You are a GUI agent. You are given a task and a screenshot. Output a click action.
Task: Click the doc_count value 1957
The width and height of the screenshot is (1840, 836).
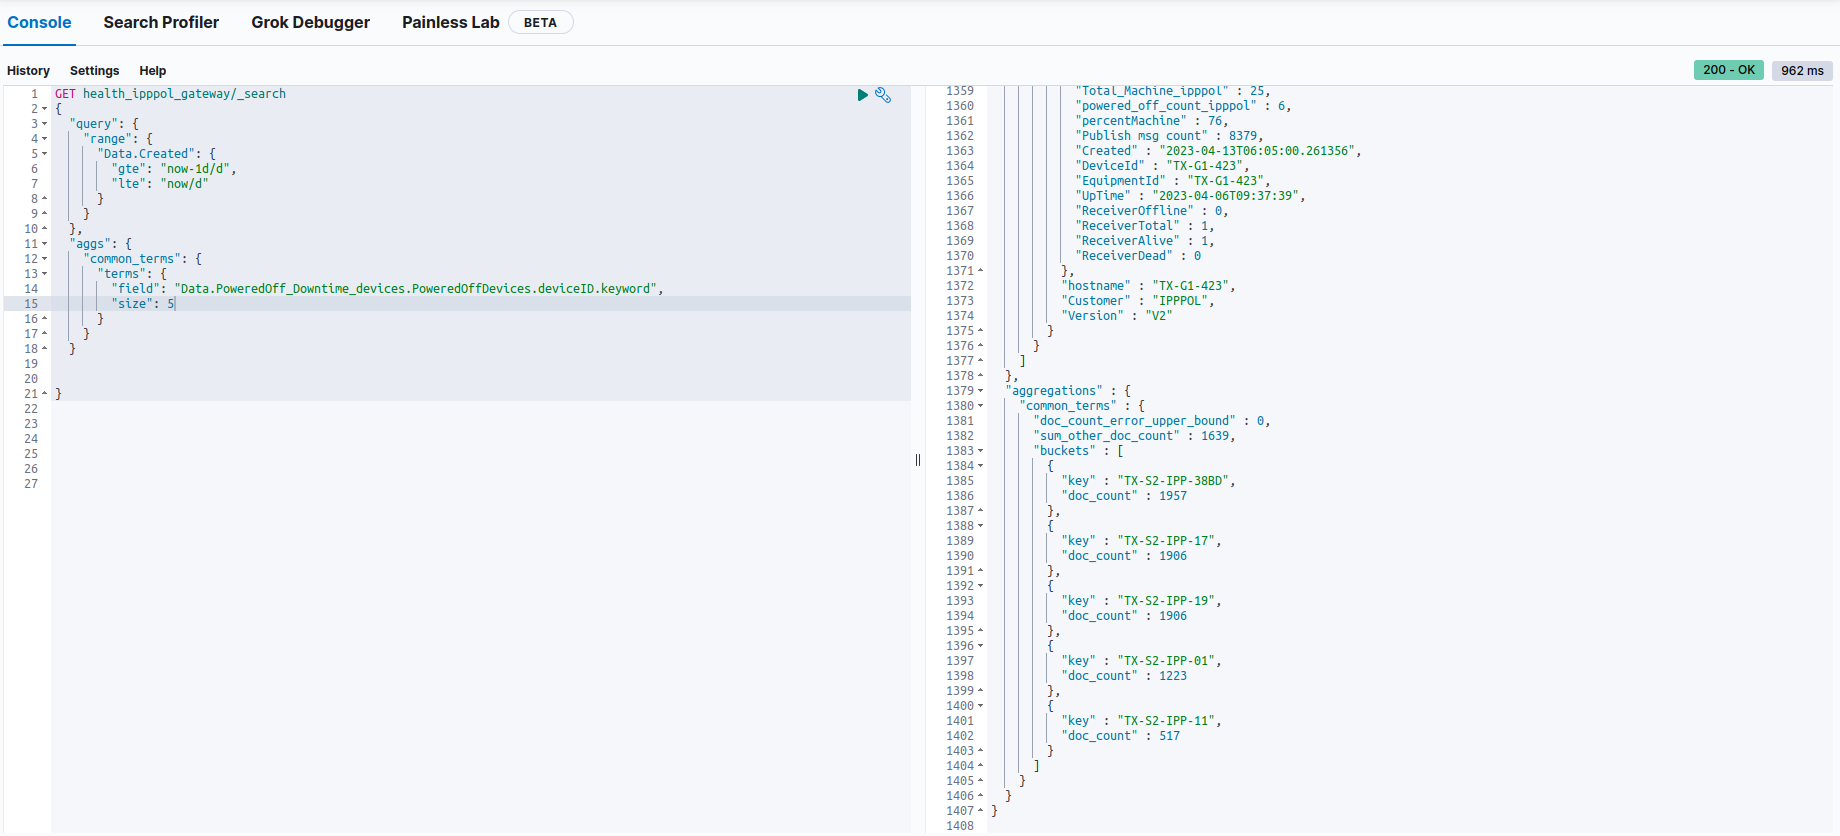1173,496
